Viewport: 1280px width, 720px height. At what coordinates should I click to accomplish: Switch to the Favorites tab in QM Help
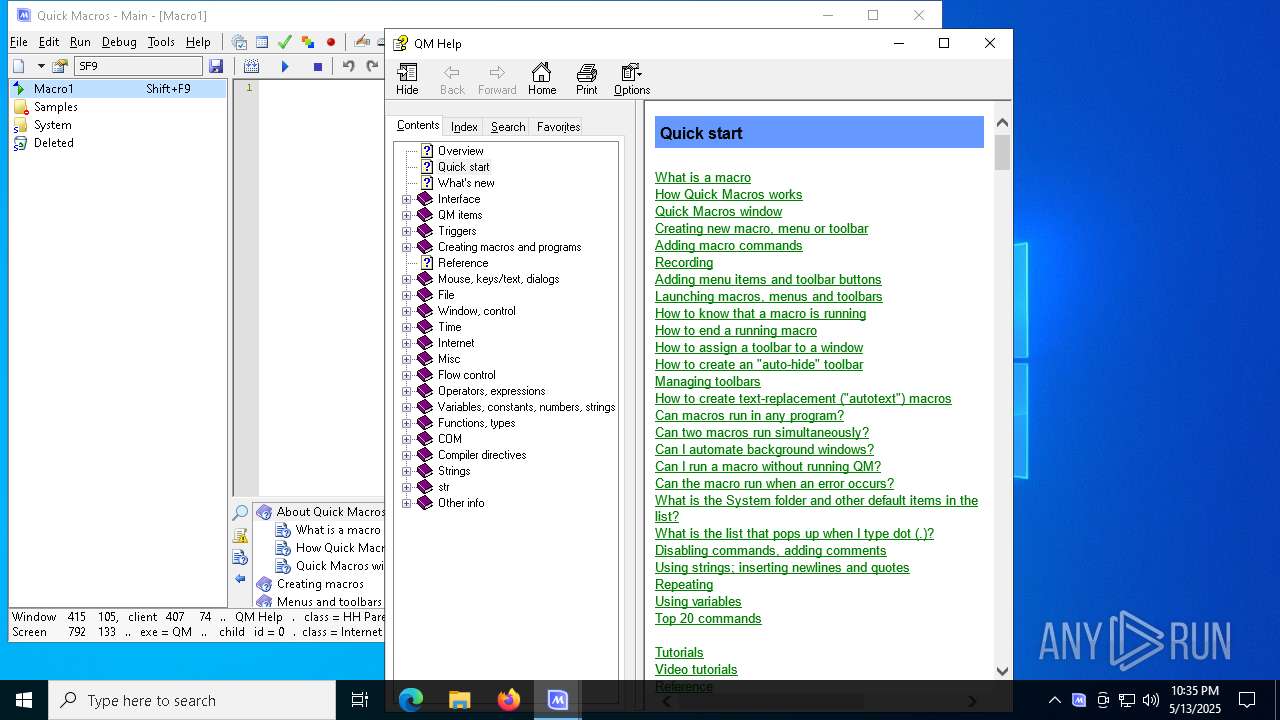[x=558, y=127]
